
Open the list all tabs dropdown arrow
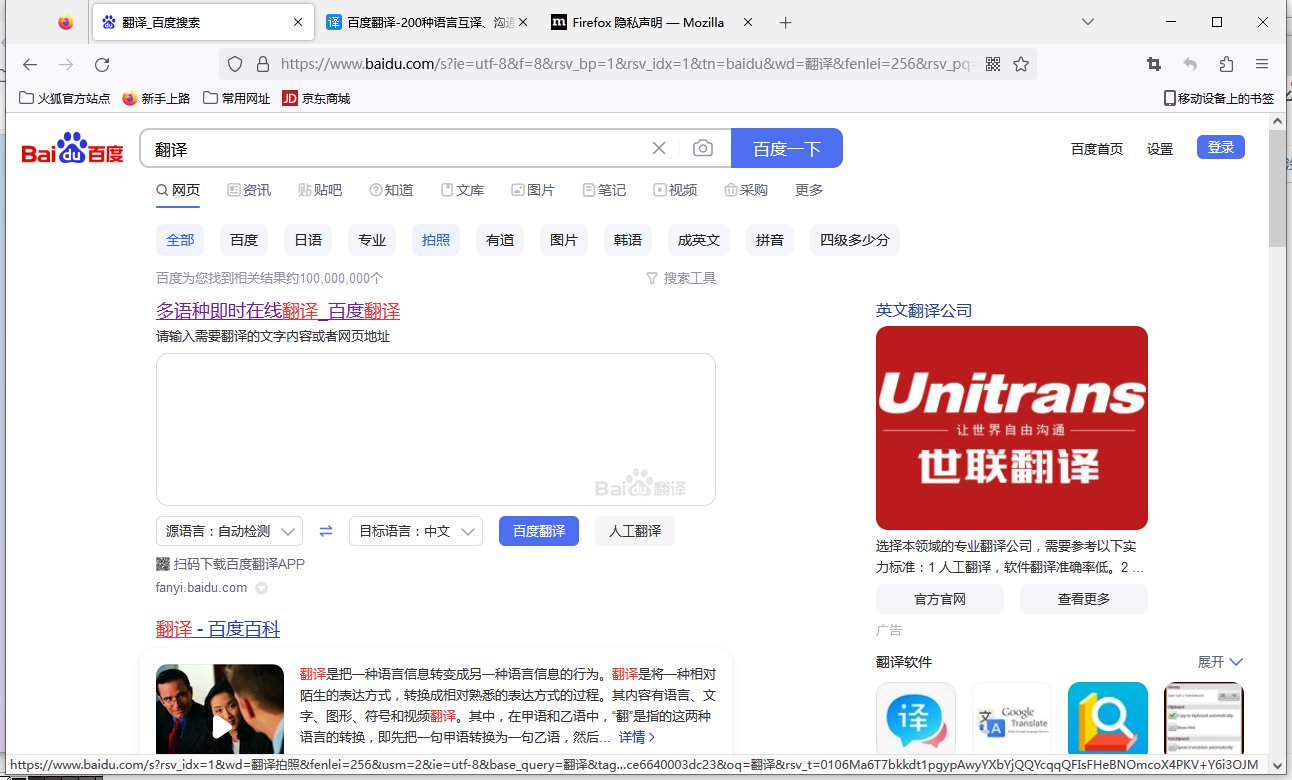[x=1088, y=22]
